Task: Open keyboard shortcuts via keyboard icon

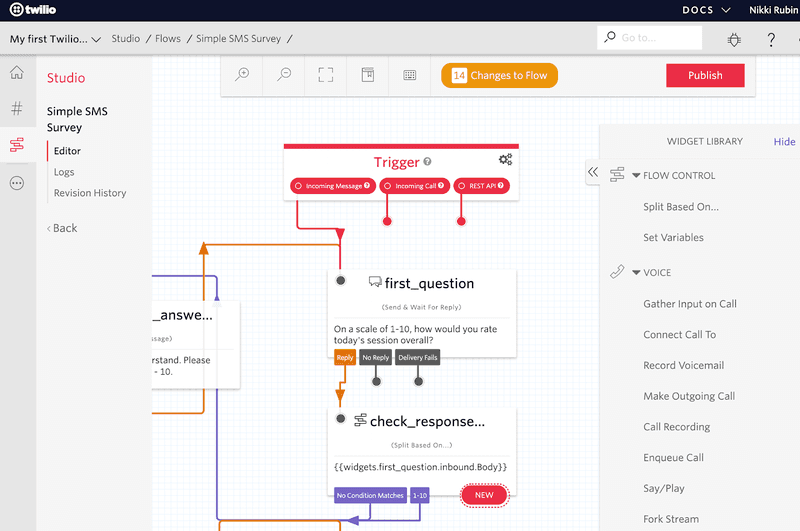Action: click(409, 75)
